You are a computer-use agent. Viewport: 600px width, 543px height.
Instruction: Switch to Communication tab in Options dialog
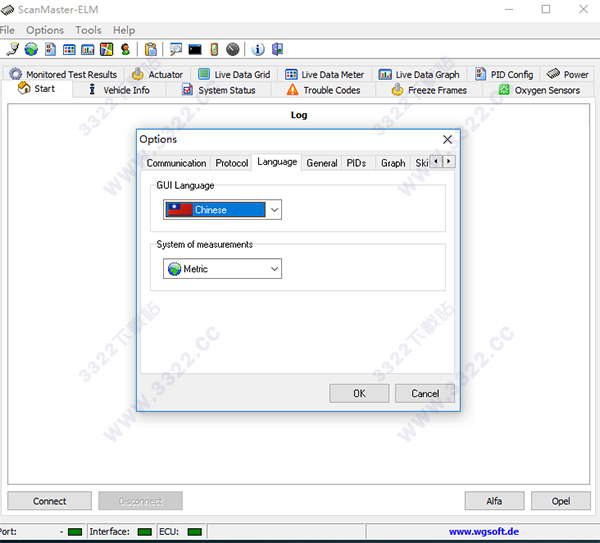pos(176,163)
